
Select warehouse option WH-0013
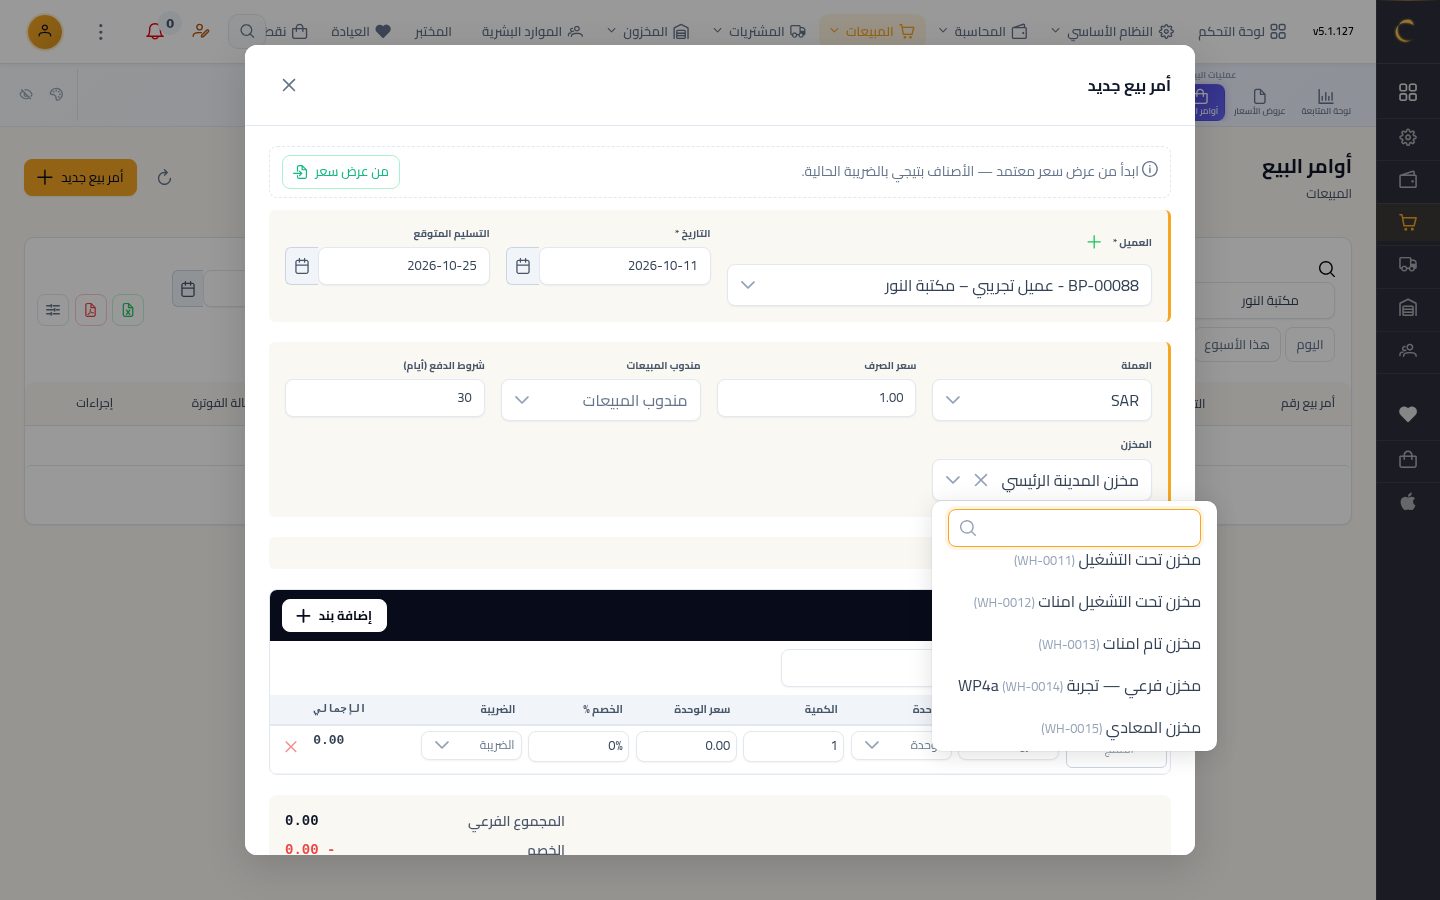[1075, 644]
